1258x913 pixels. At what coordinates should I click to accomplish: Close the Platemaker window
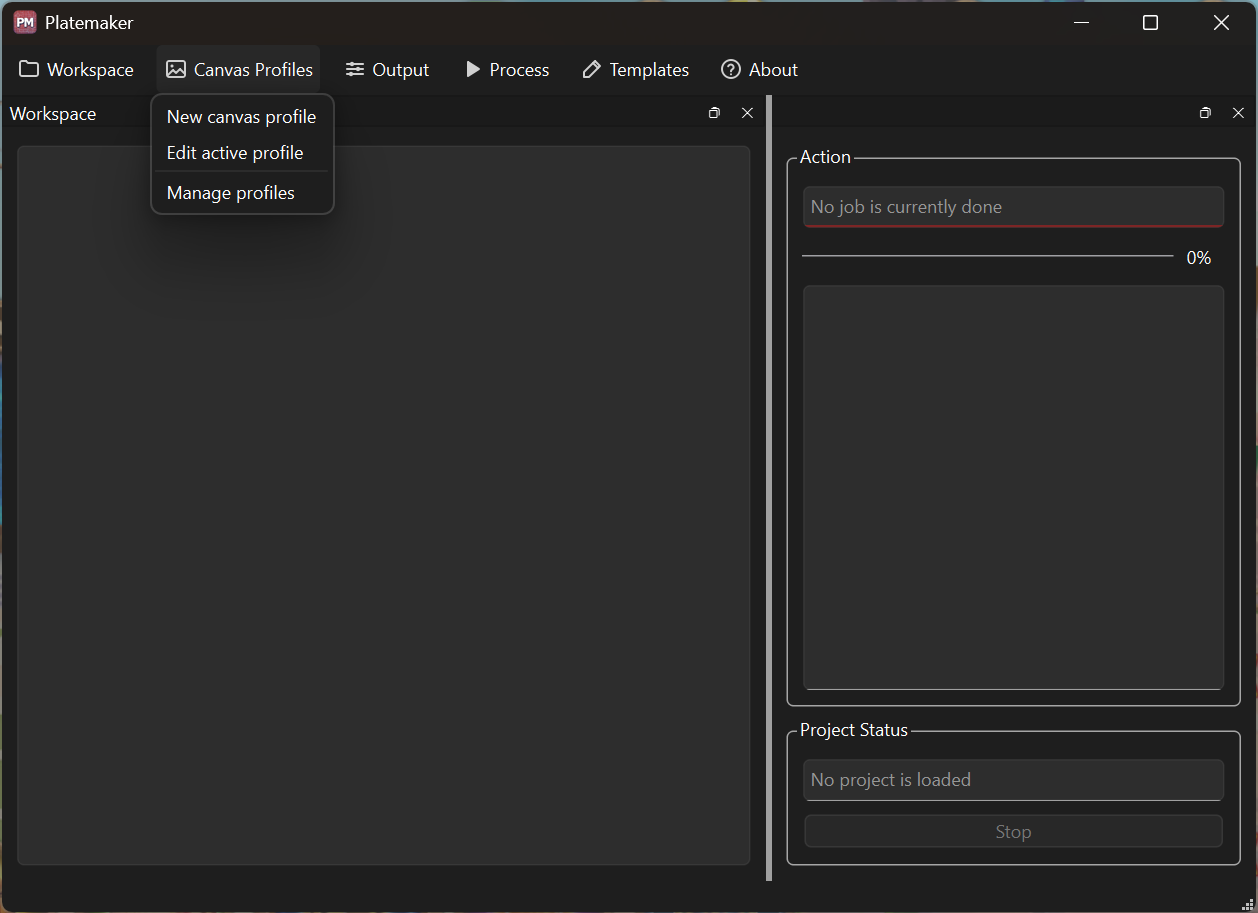click(x=1221, y=22)
